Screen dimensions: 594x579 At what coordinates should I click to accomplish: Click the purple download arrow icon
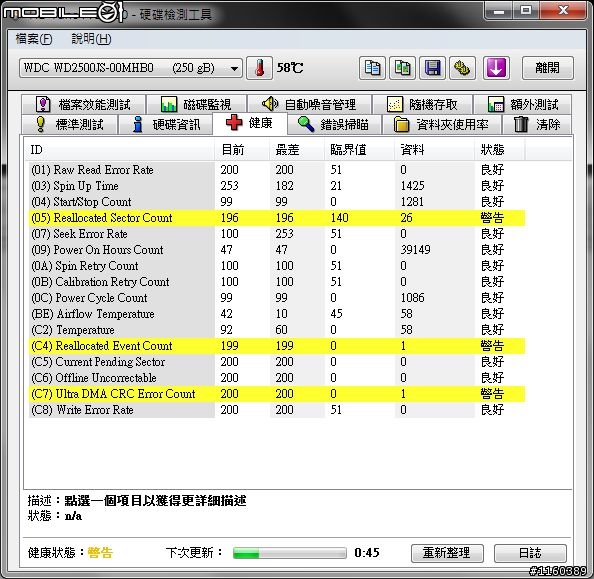(x=496, y=68)
